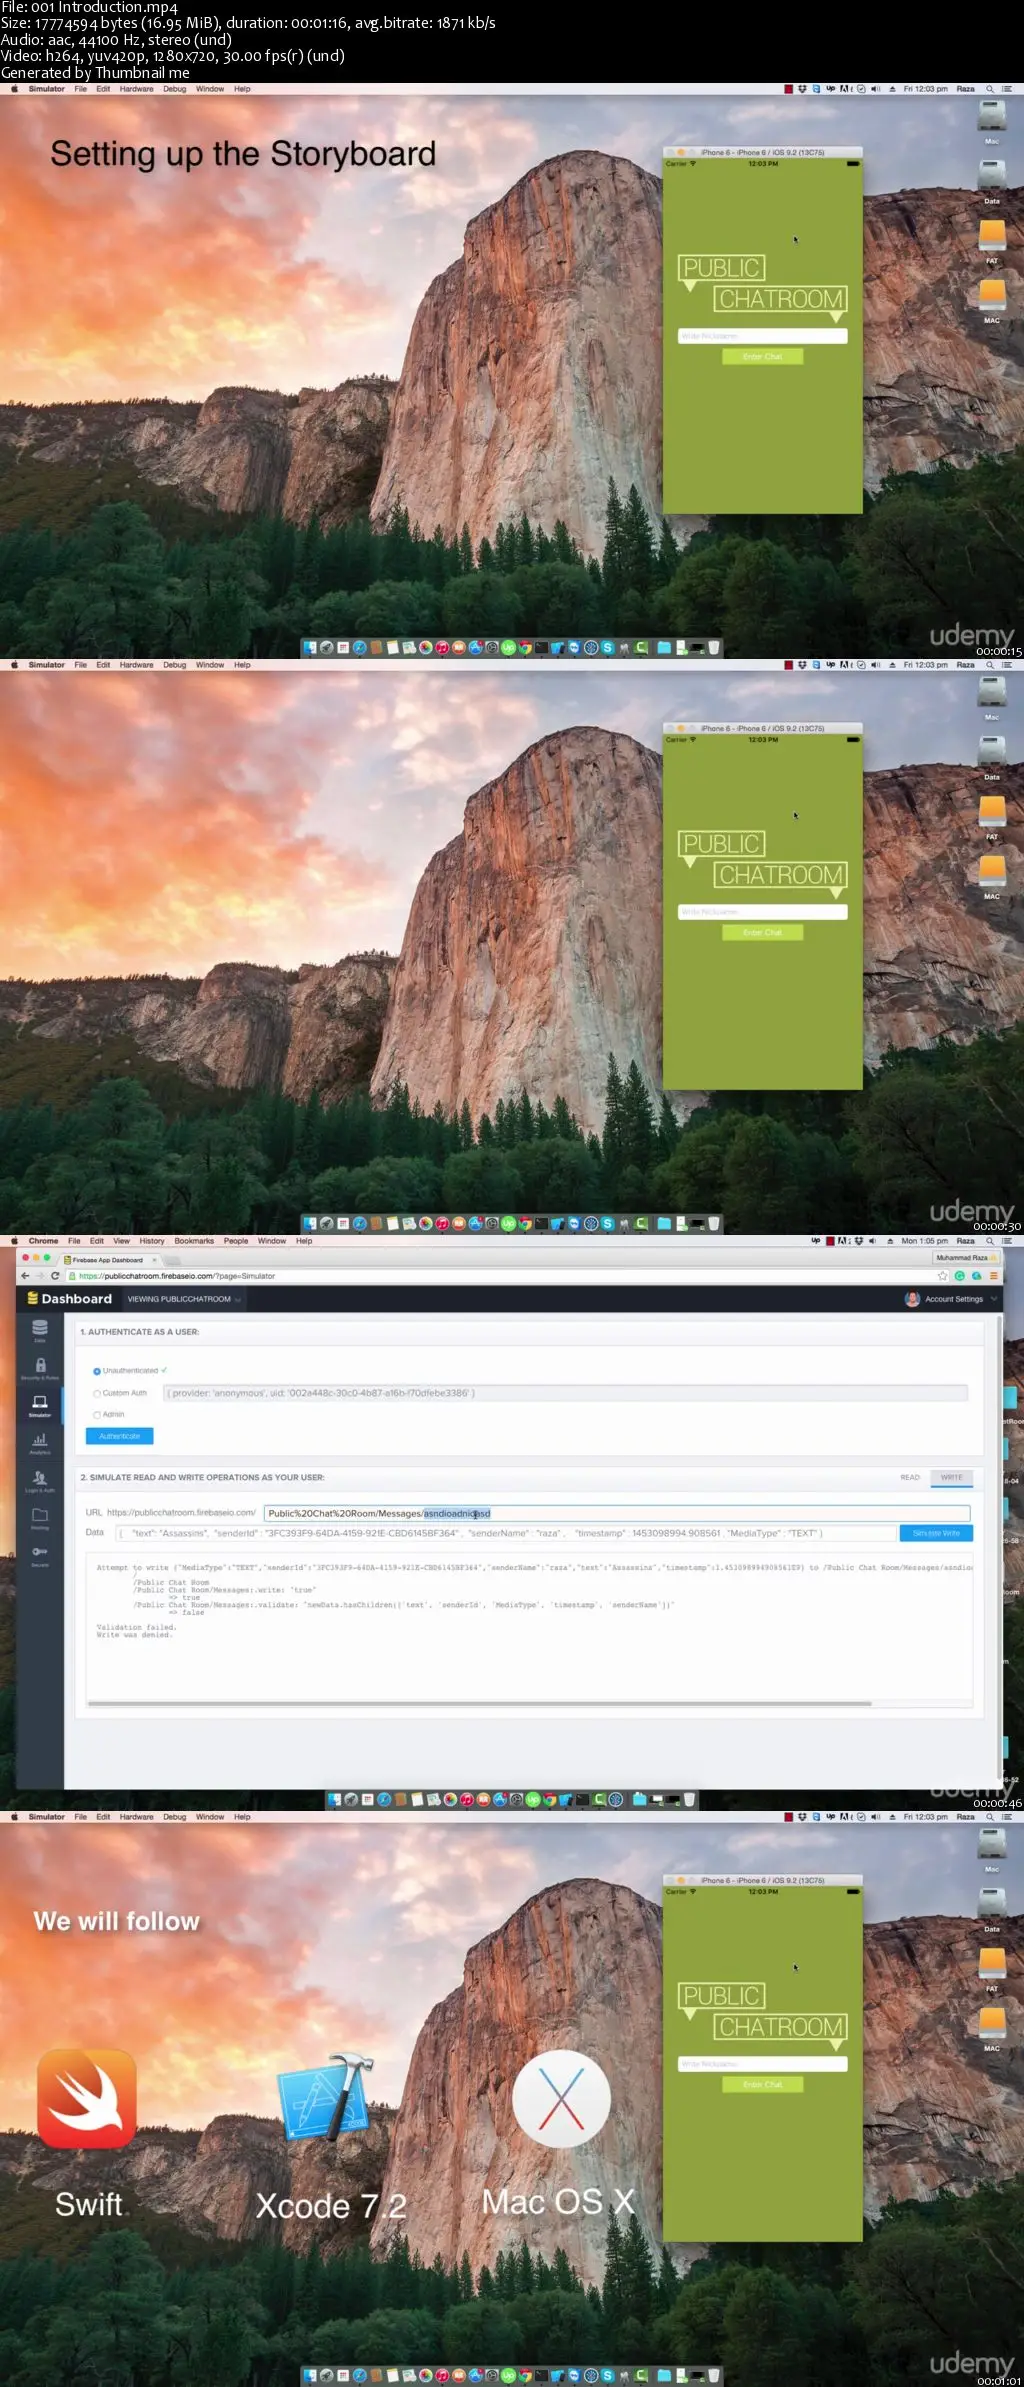Open the Chrome People menu
This screenshot has height=2387, width=1024.
click(236, 1241)
